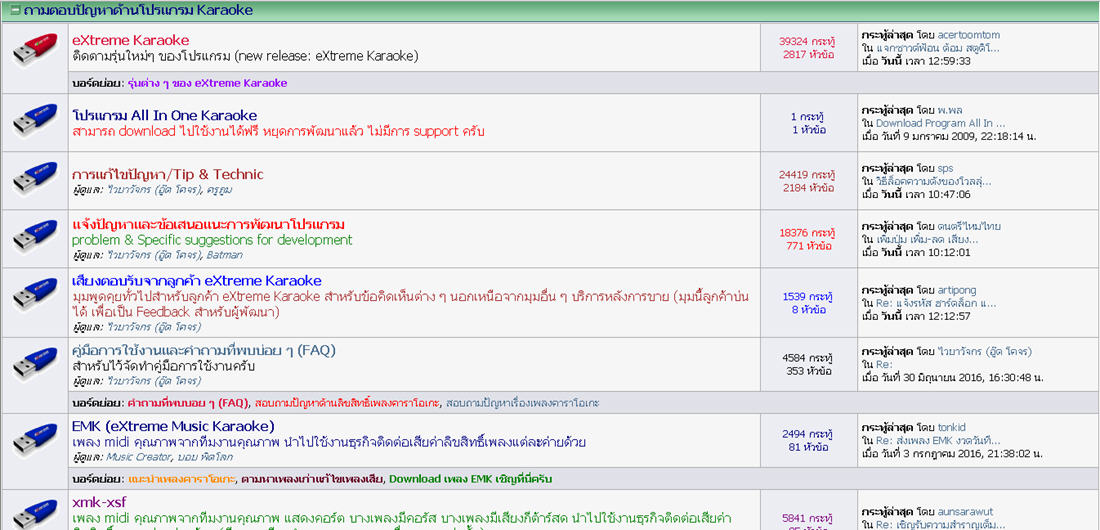The width and height of the screenshot is (1100, 530).
Task: Open sub-board ตามหาเพลงเก่าแก้ไขเพลงเสีย
Action: (311, 479)
